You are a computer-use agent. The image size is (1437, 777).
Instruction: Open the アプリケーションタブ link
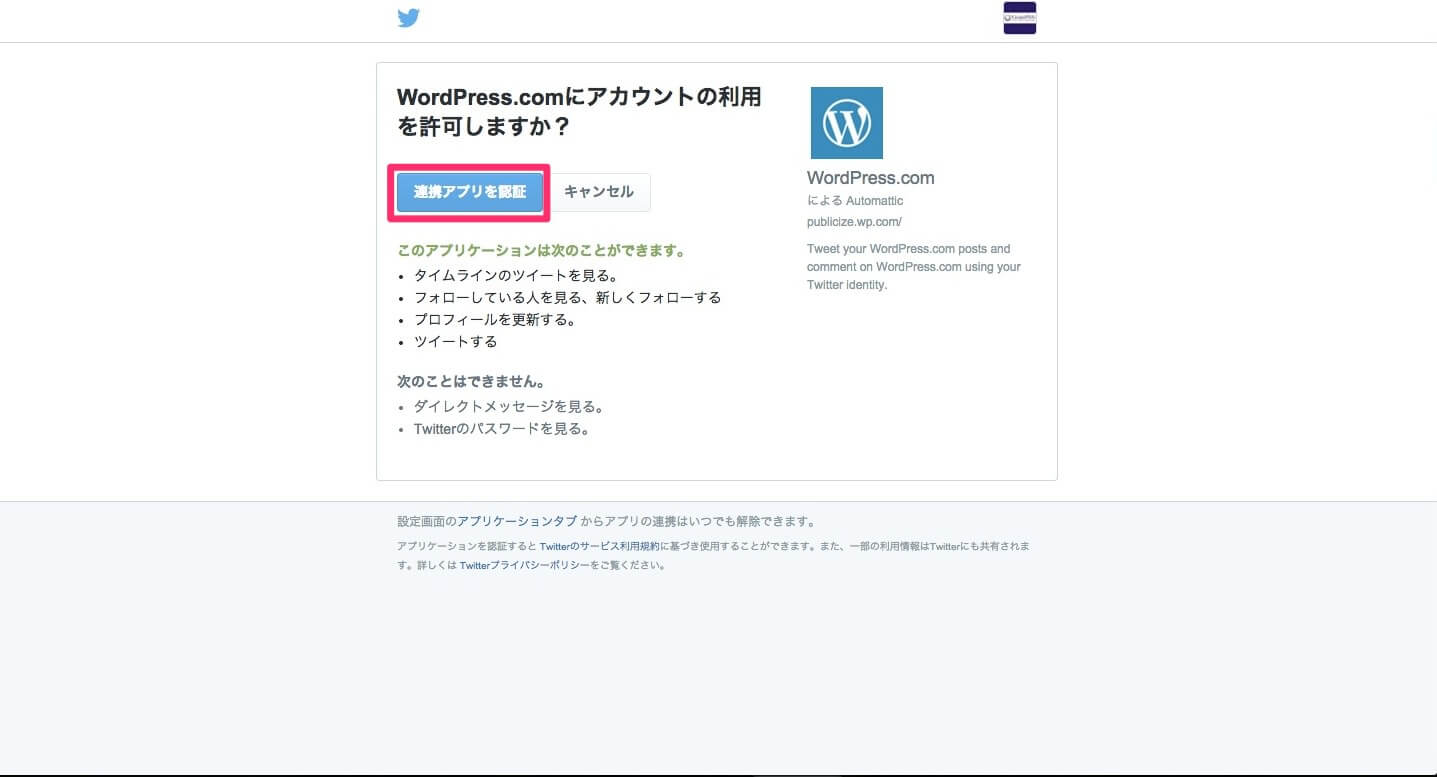tap(517, 521)
